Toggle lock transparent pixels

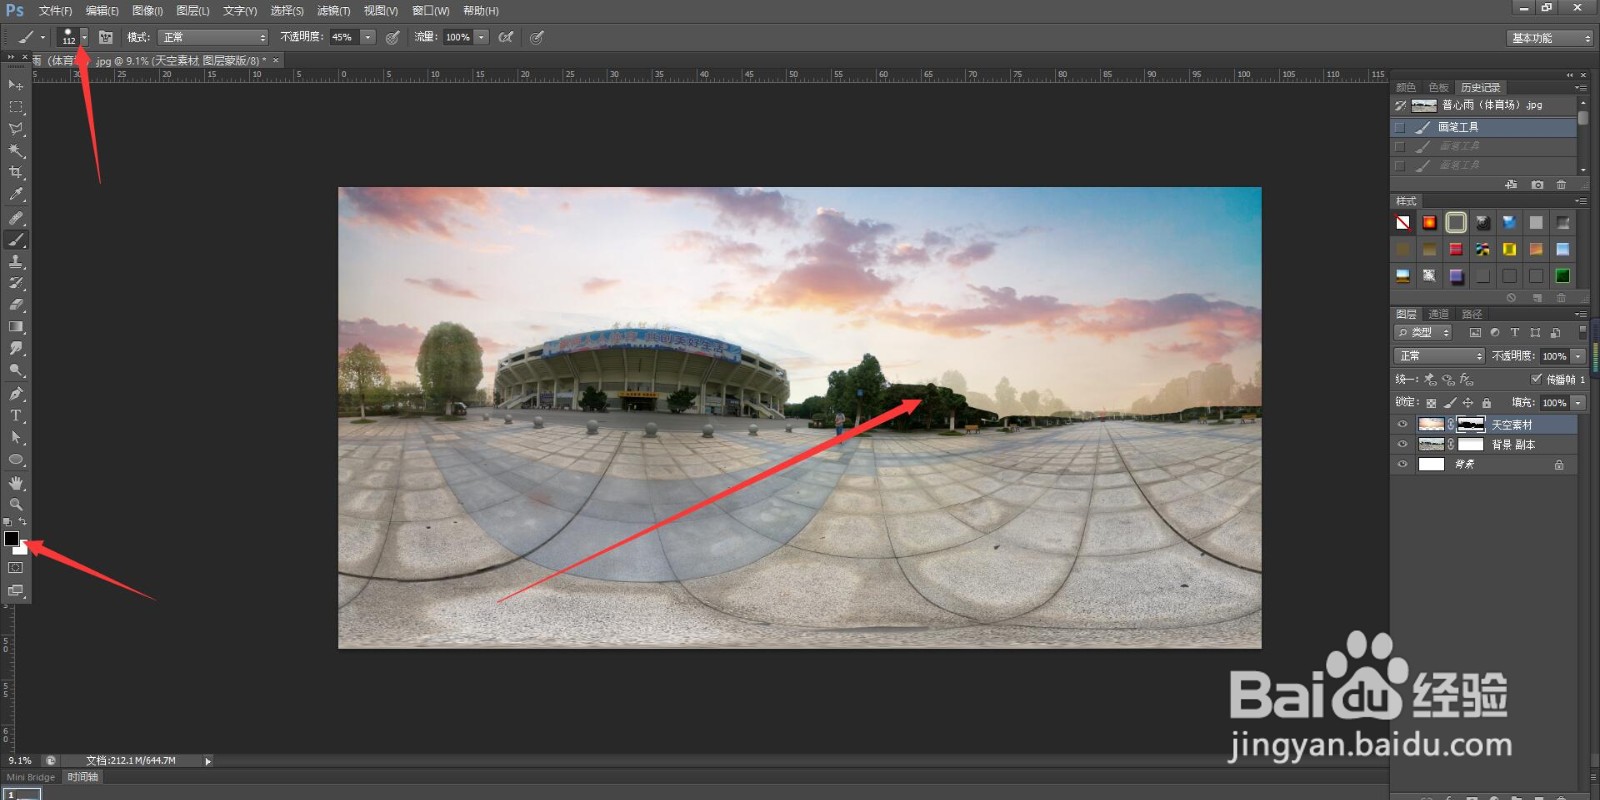(1431, 403)
